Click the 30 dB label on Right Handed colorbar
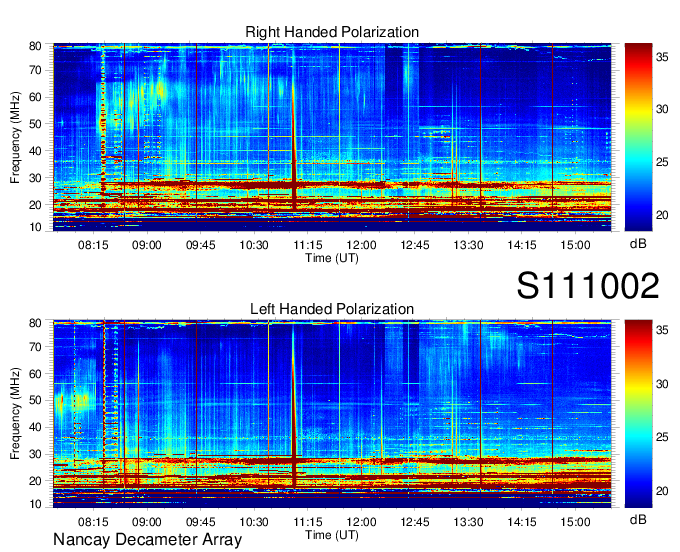The width and height of the screenshot is (680, 552). click(x=663, y=109)
